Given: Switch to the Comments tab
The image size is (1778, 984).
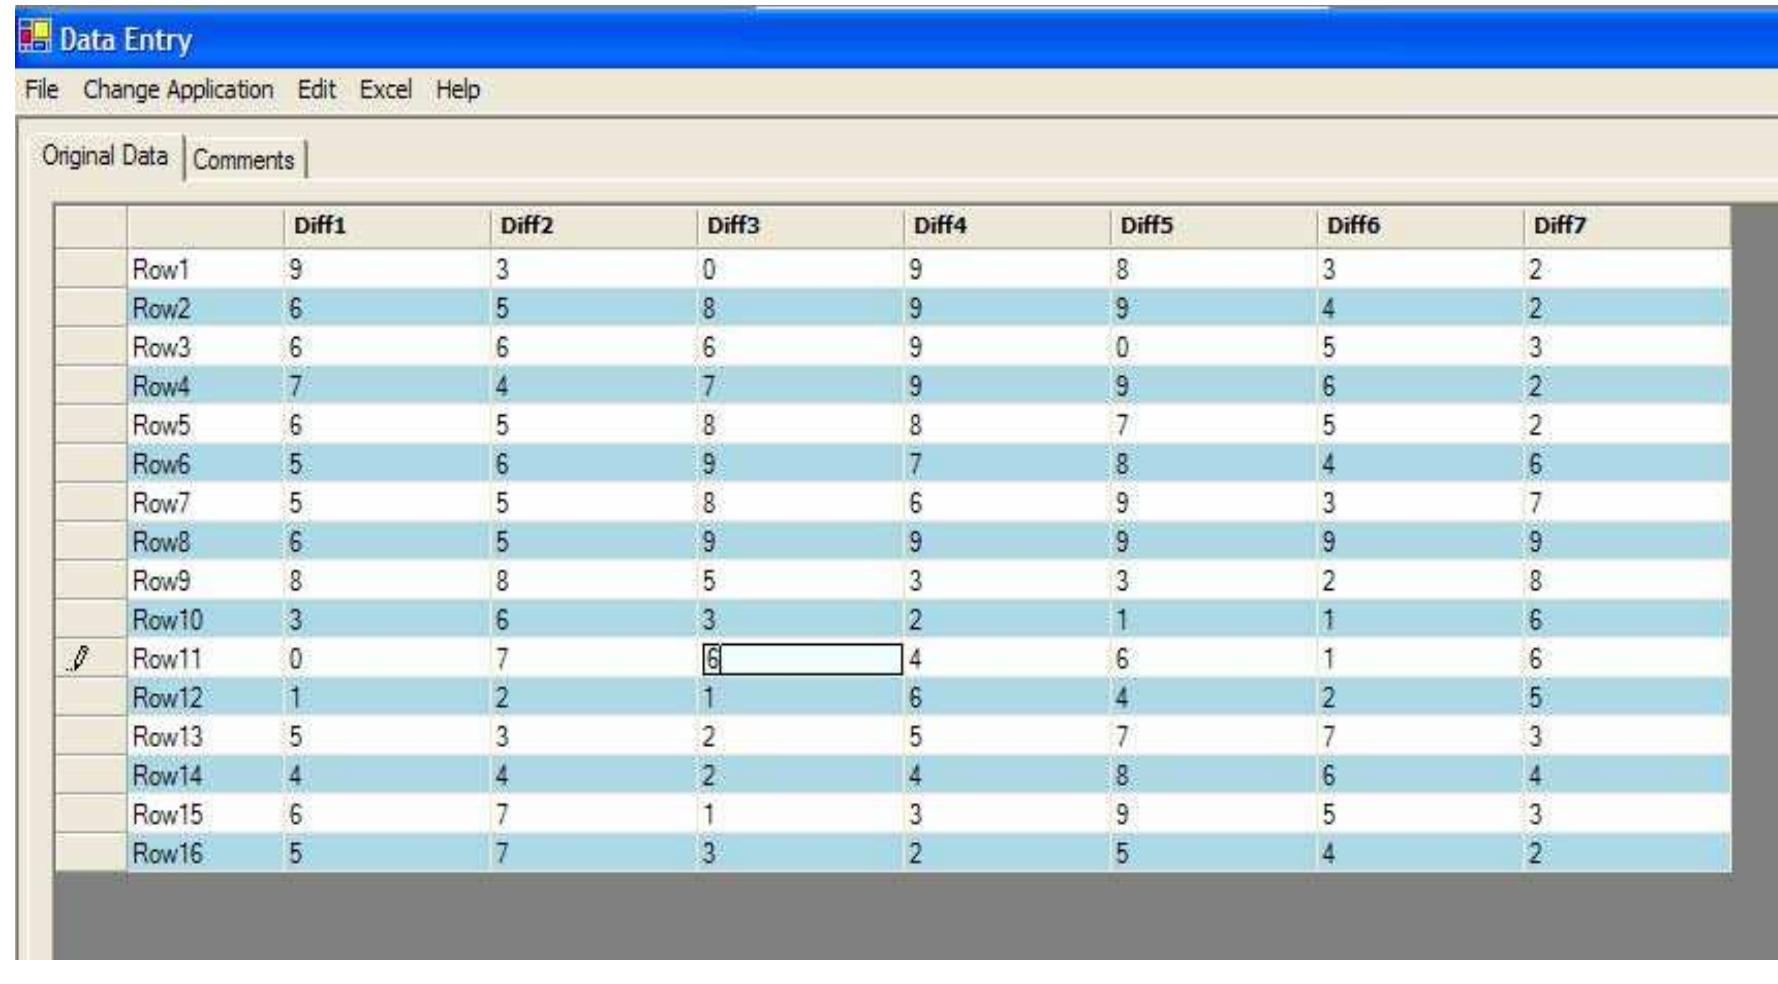Looking at the screenshot, I should coord(246,159).
